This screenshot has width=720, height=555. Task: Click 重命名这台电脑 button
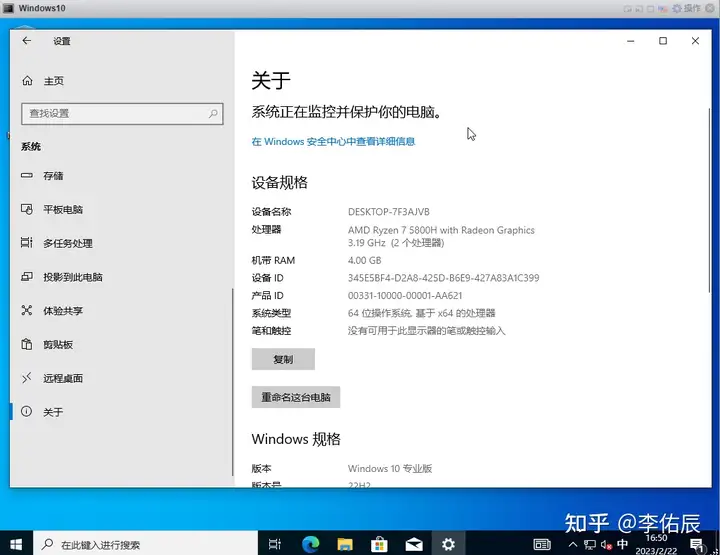point(296,397)
